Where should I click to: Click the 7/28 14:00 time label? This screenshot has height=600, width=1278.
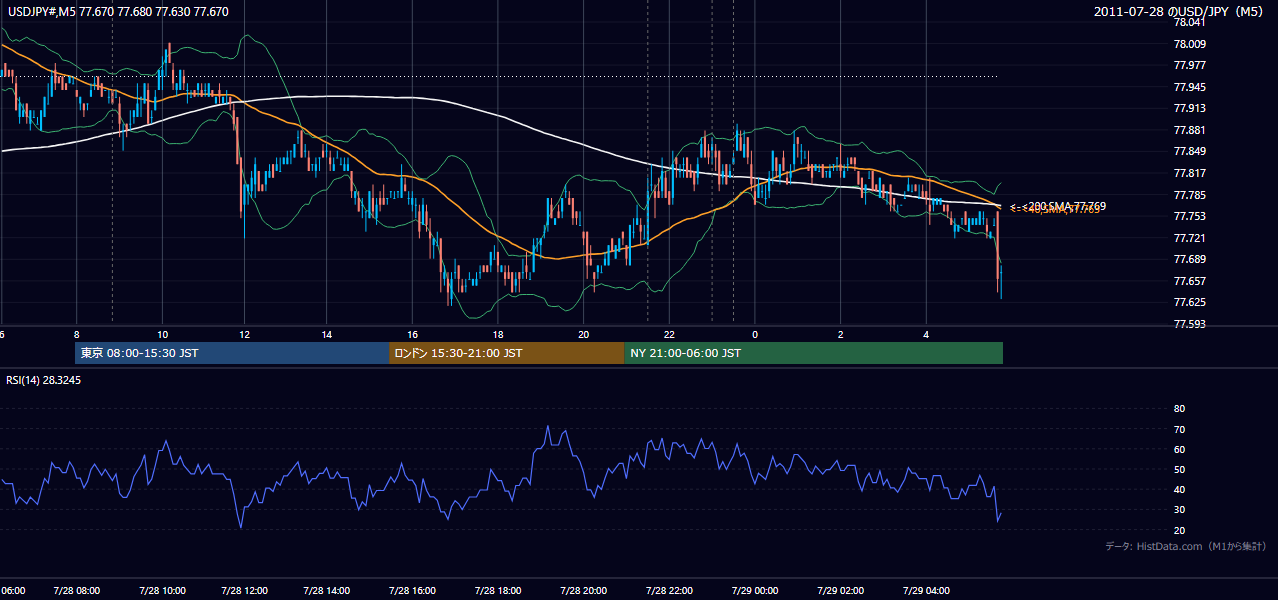pyautogui.click(x=327, y=590)
